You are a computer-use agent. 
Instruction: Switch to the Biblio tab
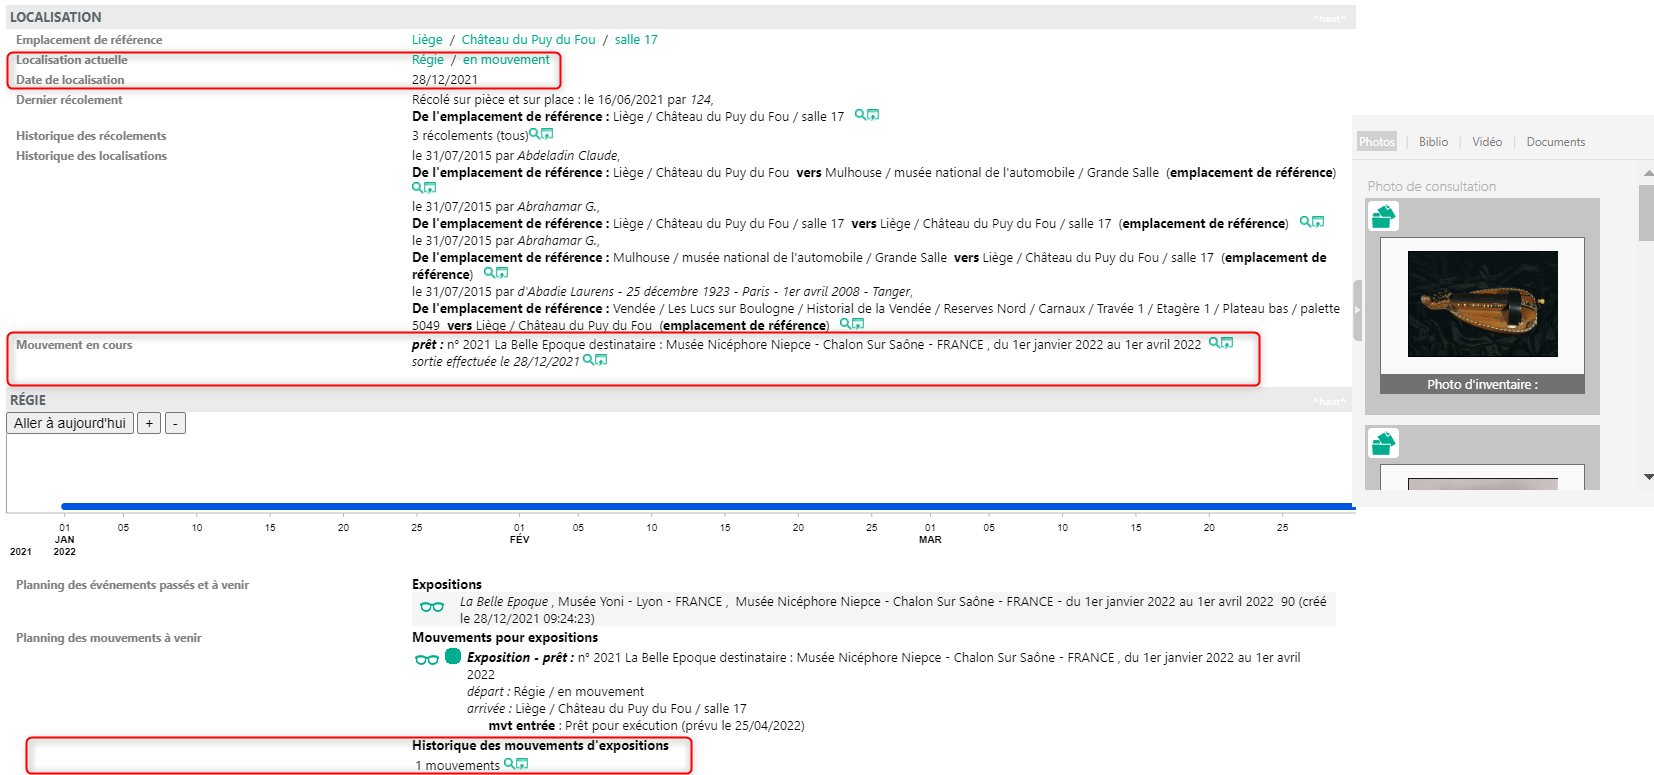[1433, 142]
